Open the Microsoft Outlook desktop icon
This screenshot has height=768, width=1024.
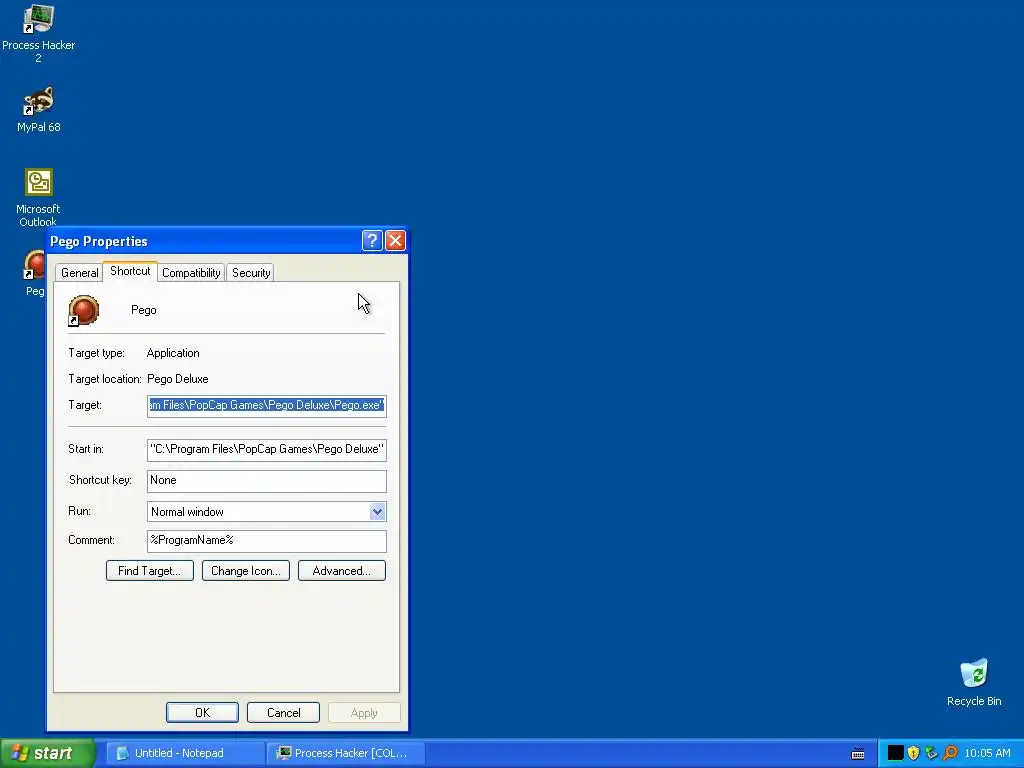pyautogui.click(x=38, y=196)
